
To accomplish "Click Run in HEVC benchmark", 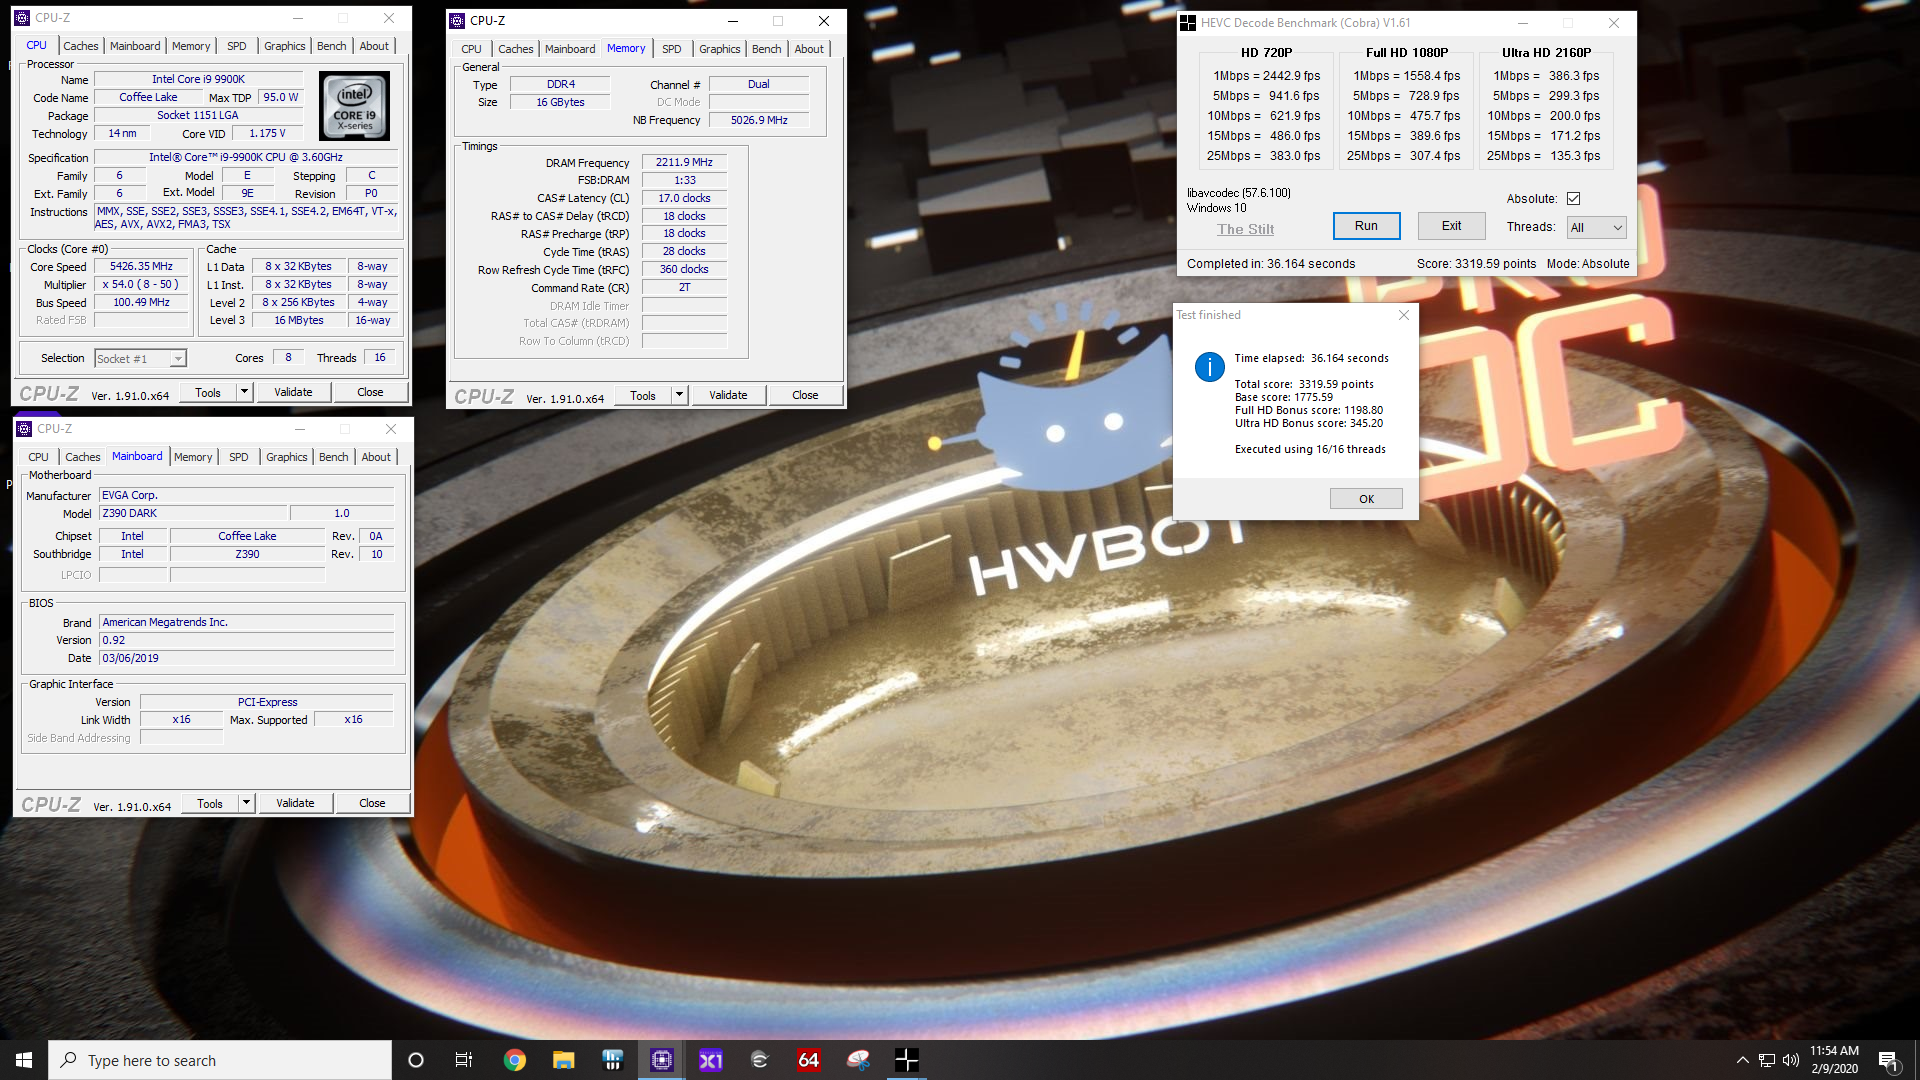I will 1366,226.
